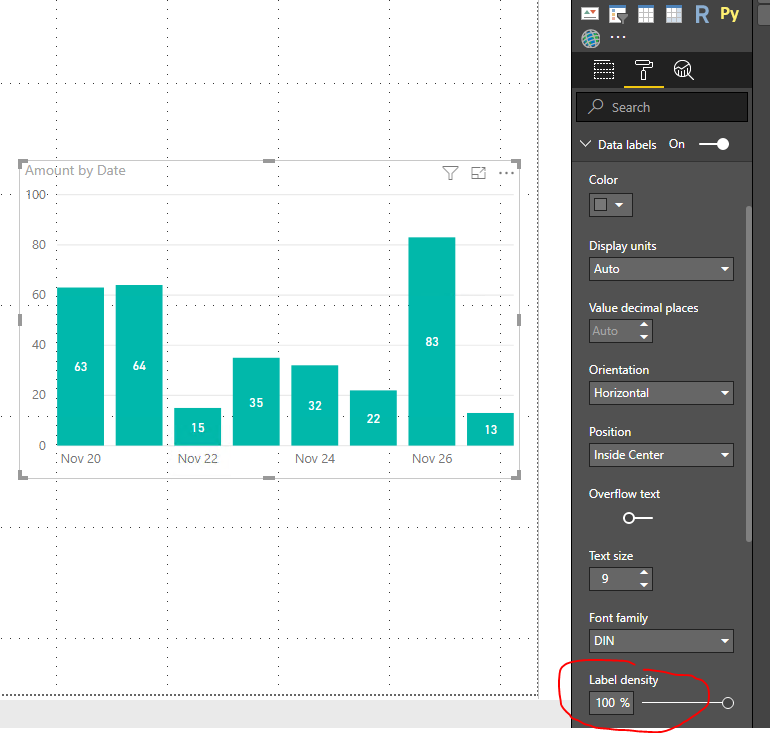Select the bar labeled 22
770x733 pixels.
coord(373,418)
